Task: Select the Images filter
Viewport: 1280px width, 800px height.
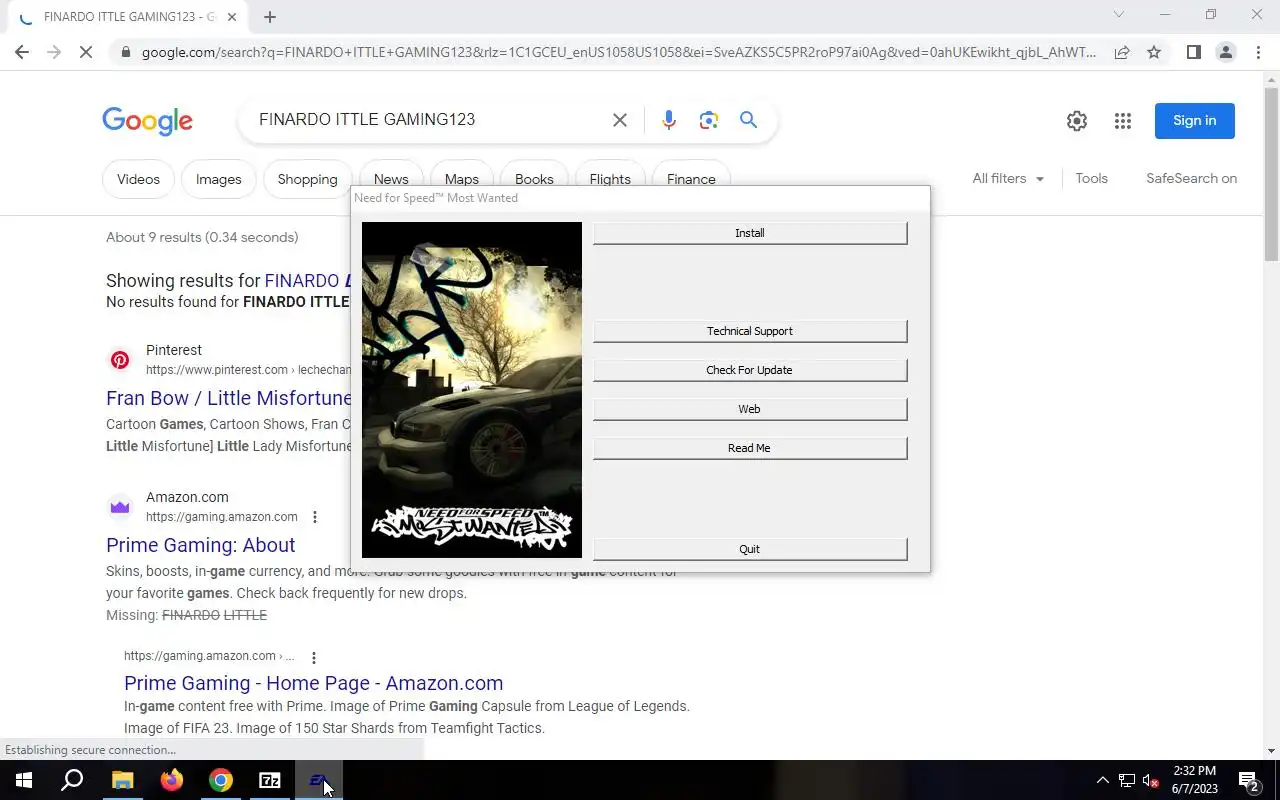Action: [x=218, y=179]
